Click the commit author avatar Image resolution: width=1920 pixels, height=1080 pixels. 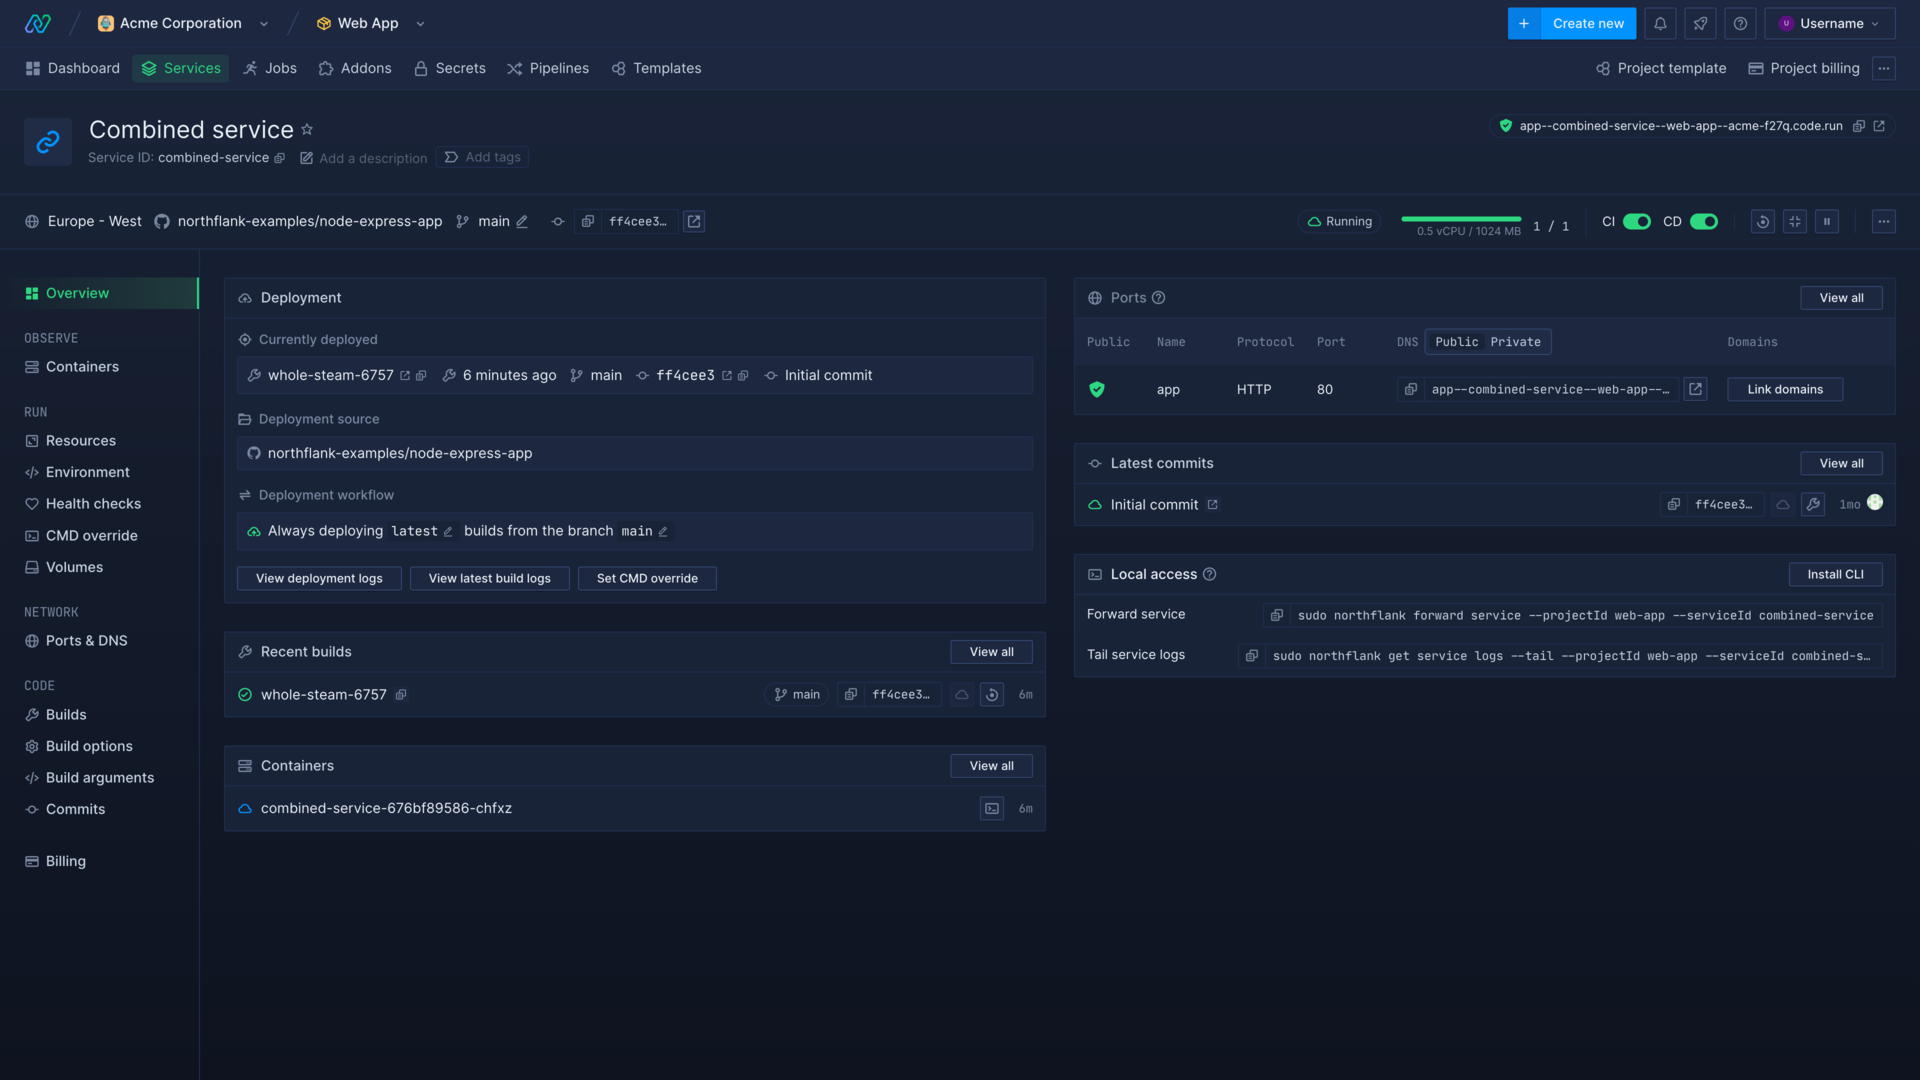click(1875, 503)
